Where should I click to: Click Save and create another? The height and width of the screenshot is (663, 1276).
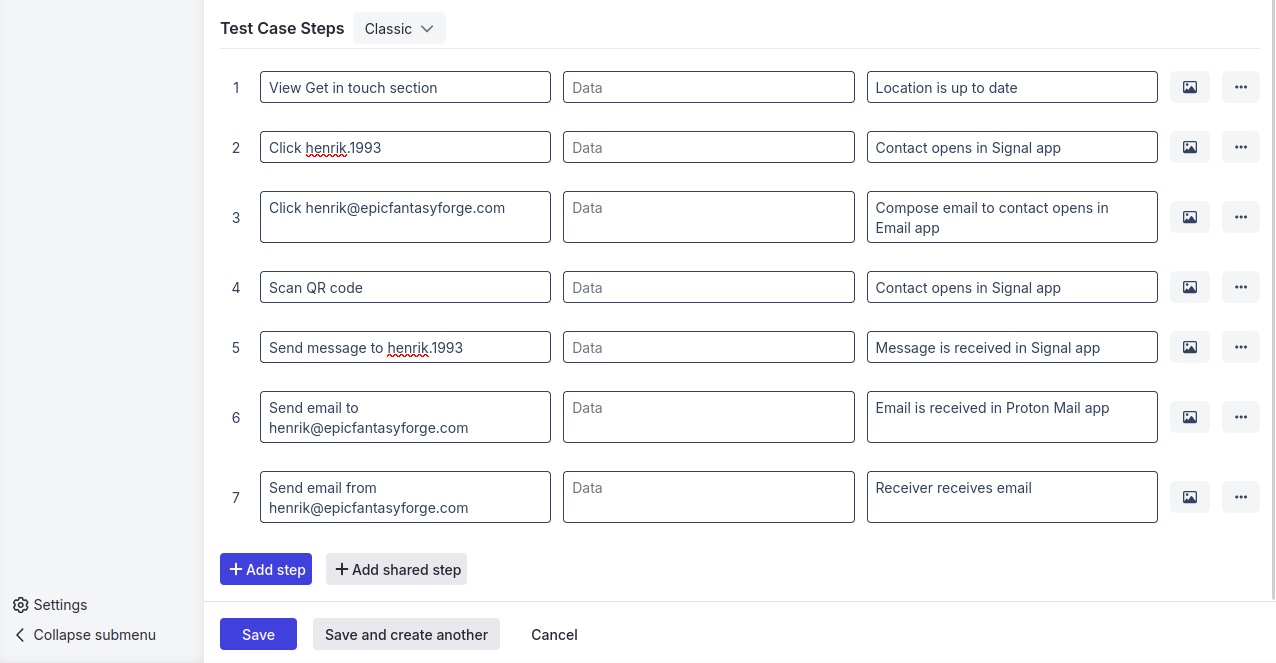tap(406, 634)
